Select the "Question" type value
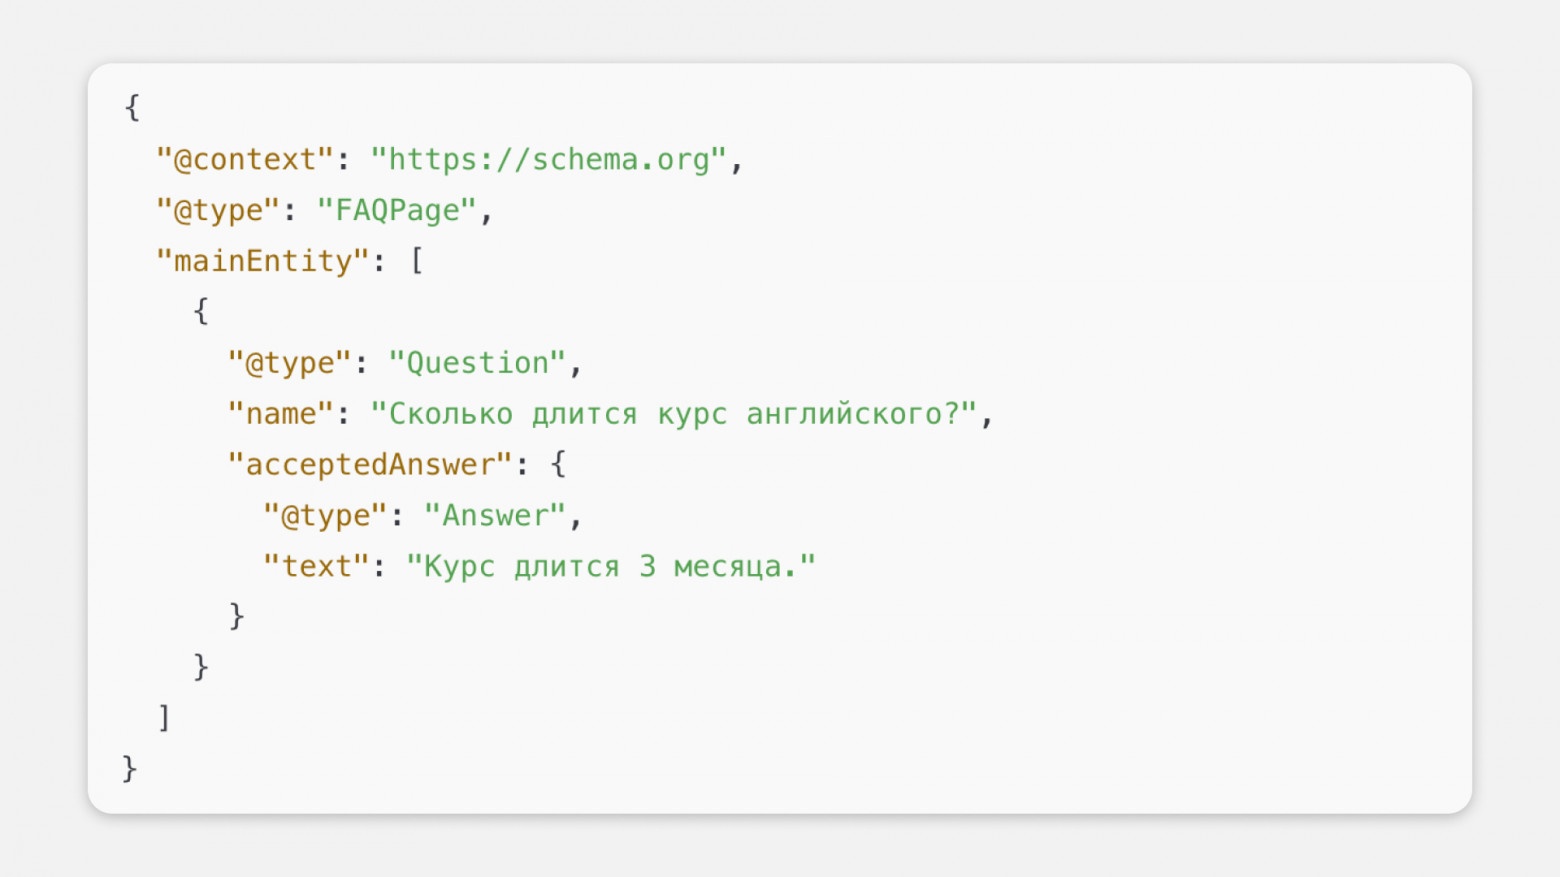1560x877 pixels. coord(476,363)
